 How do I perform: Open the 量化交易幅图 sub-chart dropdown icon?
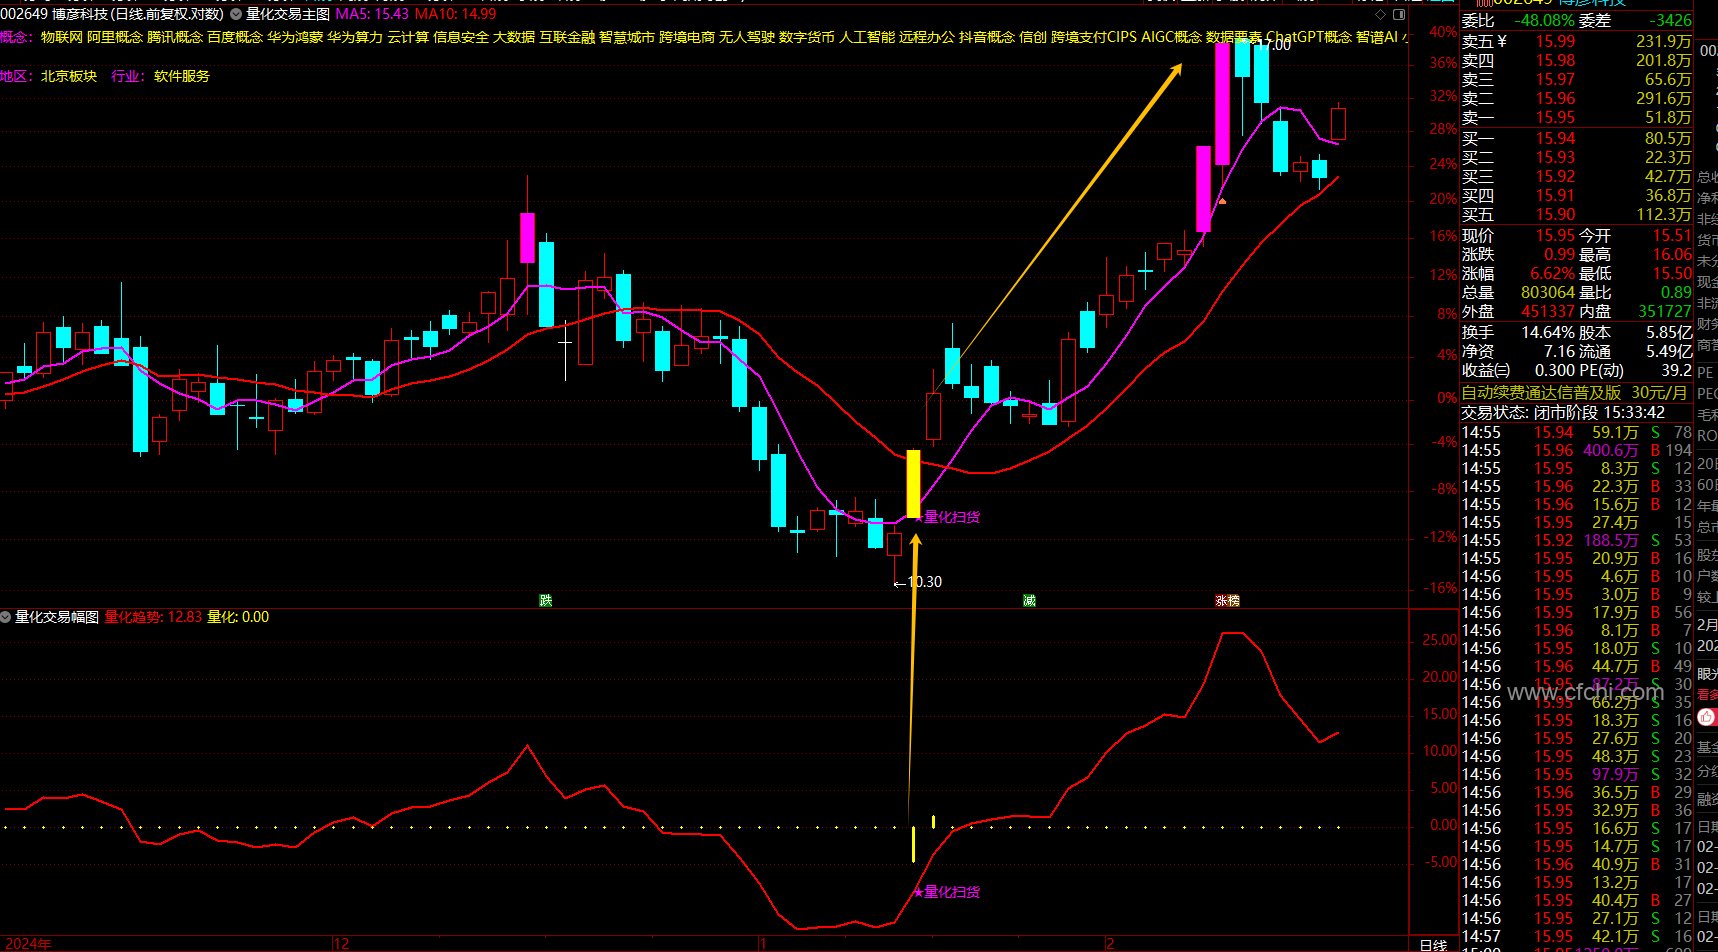pyautogui.click(x=6, y=617)
